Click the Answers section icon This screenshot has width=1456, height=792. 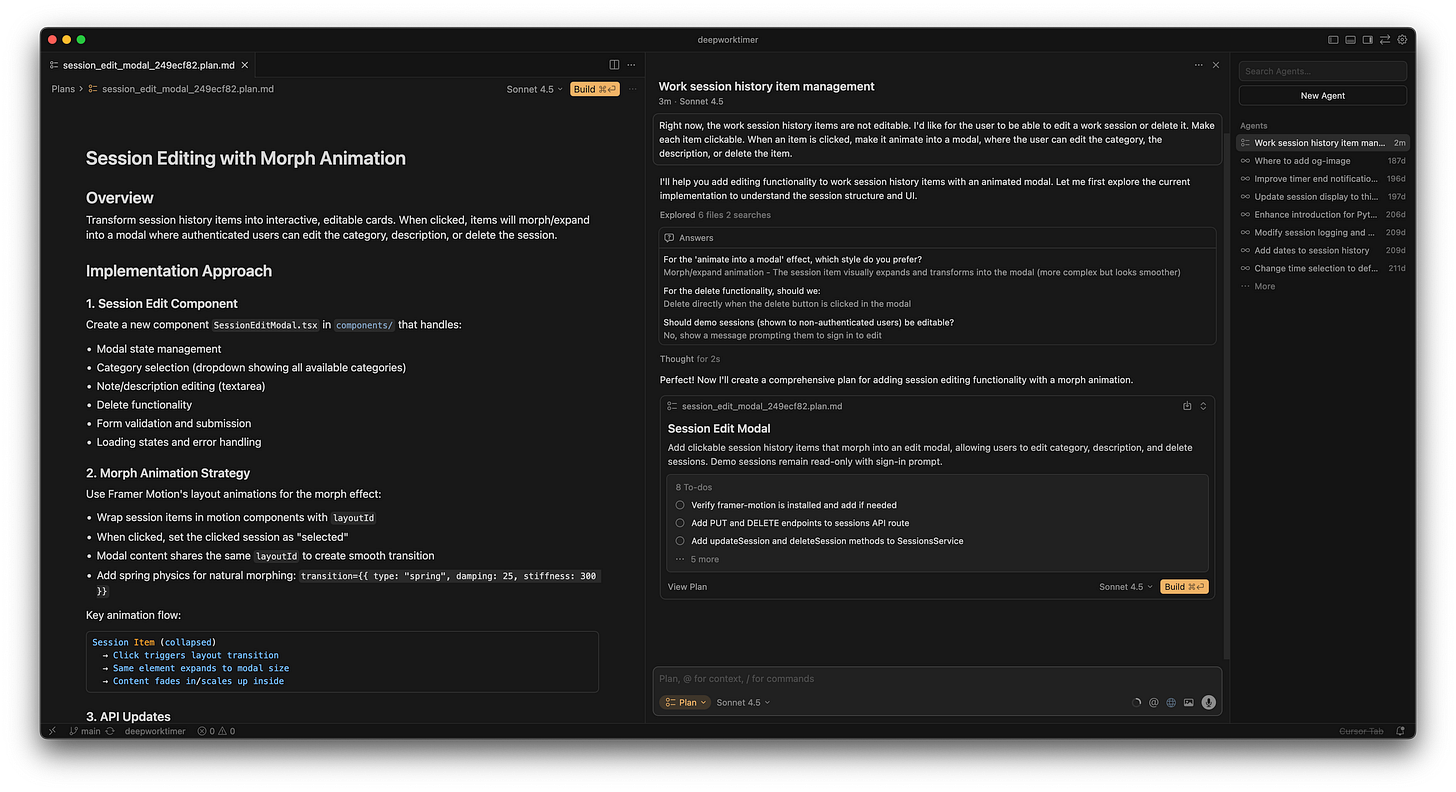669,238
